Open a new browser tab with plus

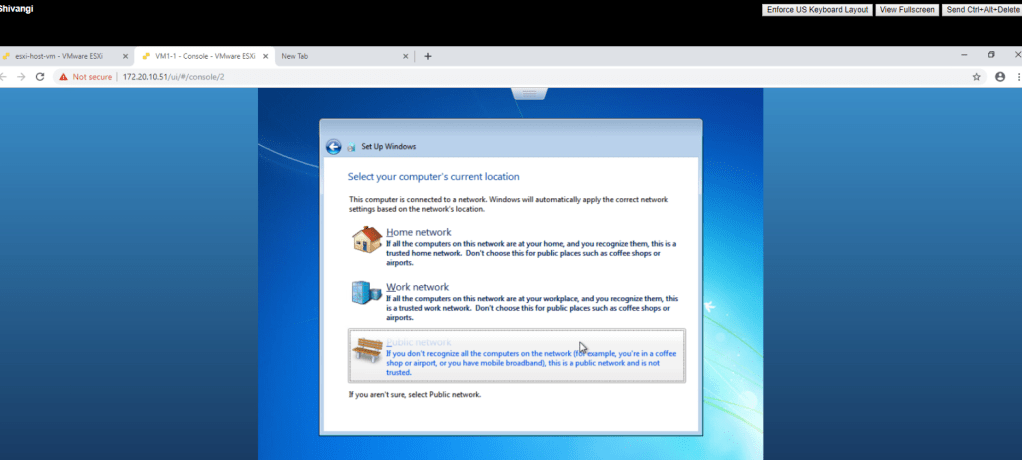428,56
